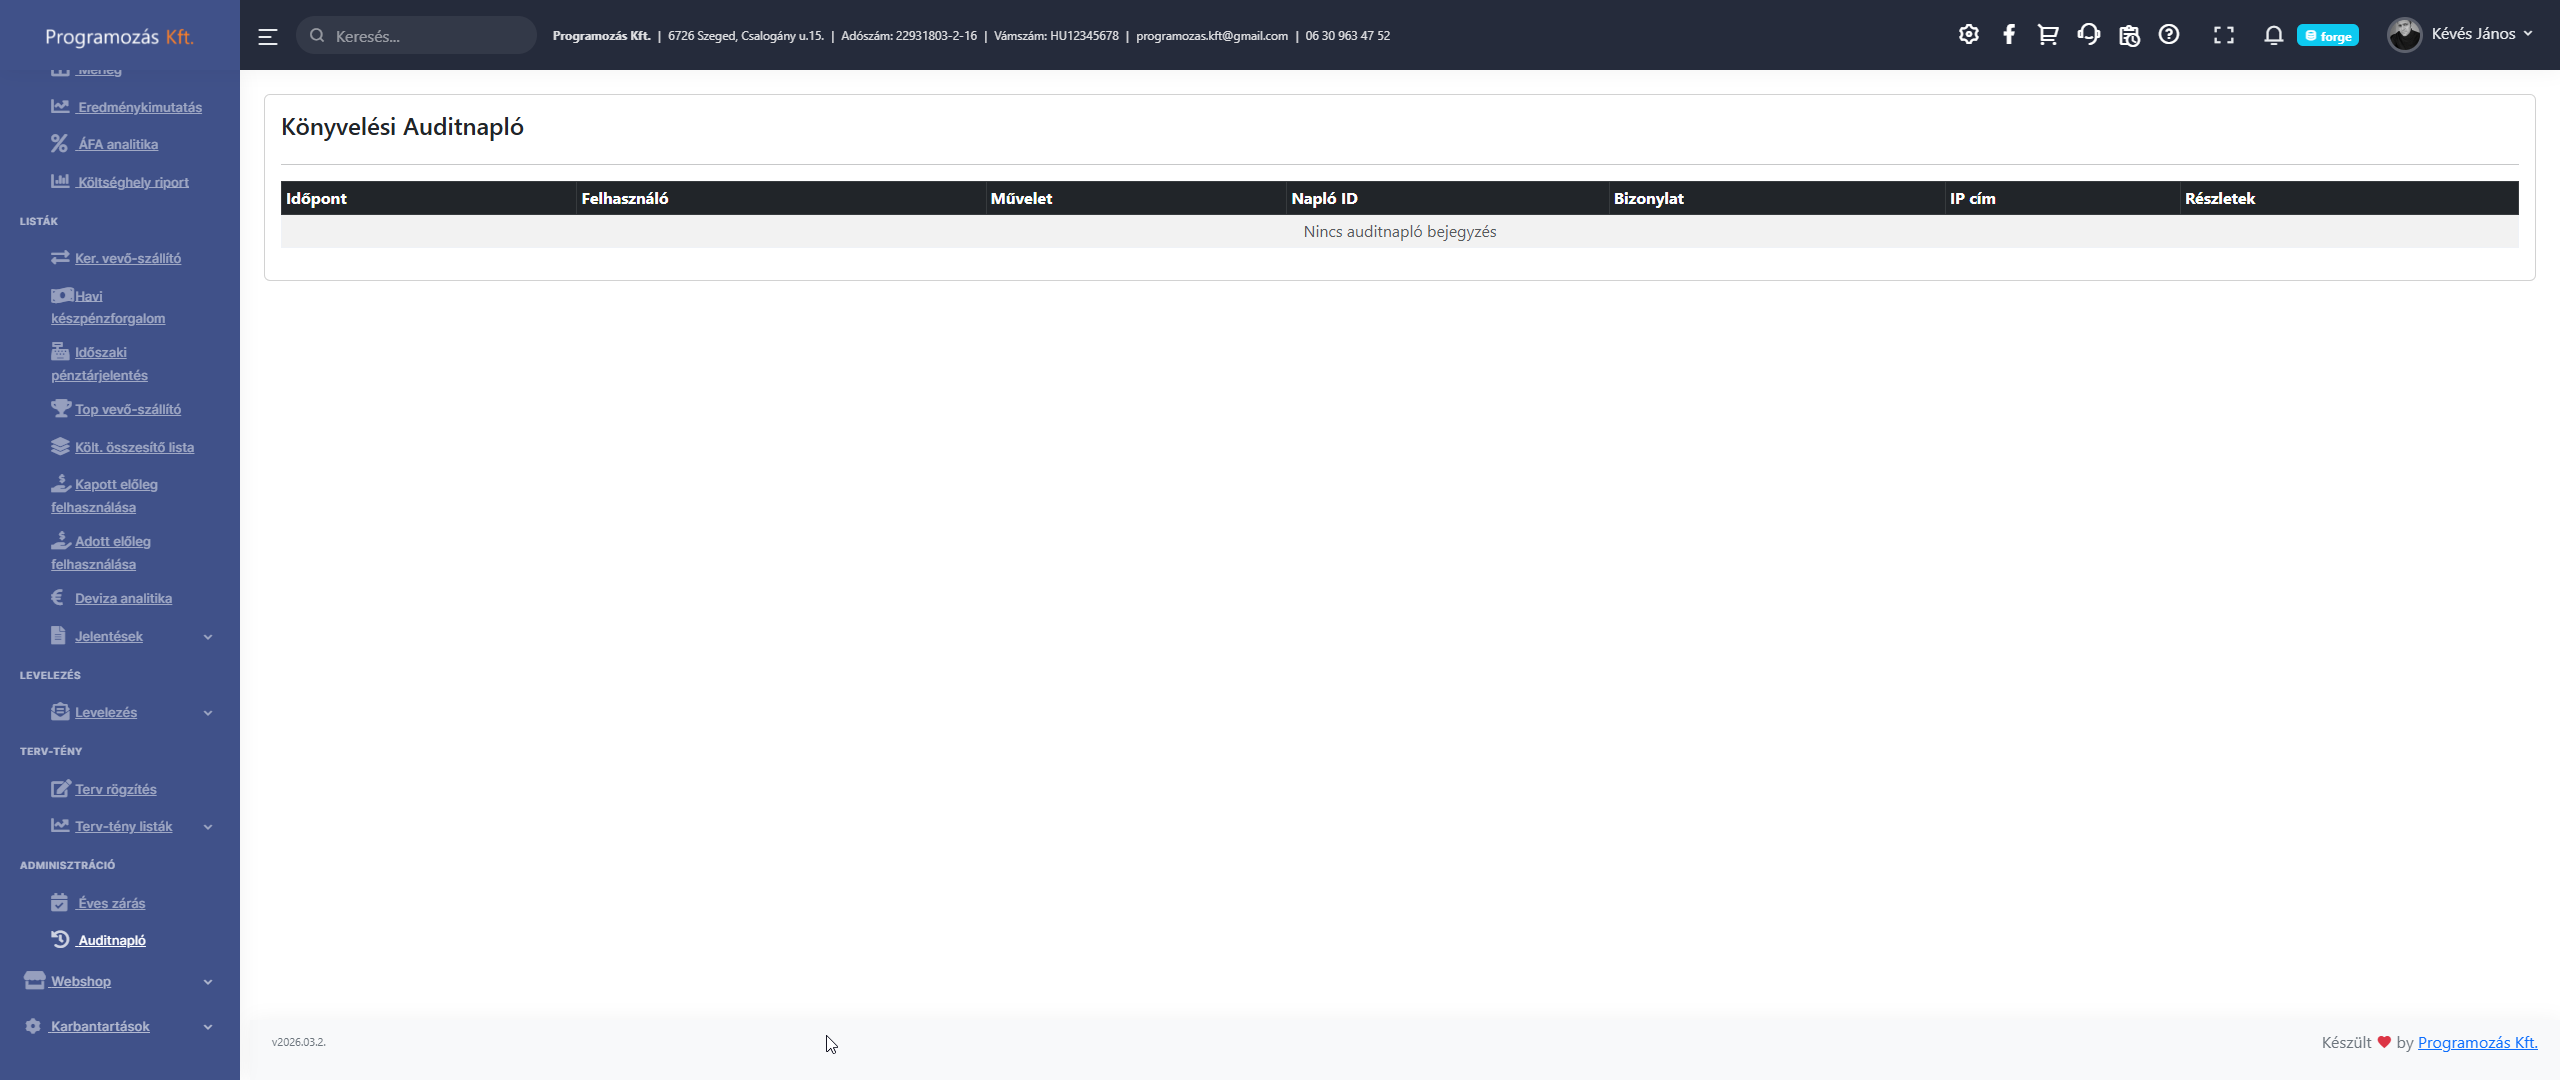Open Eredménykimutatás in the sidebar
This screenshot has height=1080, width=2560.
pos(140,107)
